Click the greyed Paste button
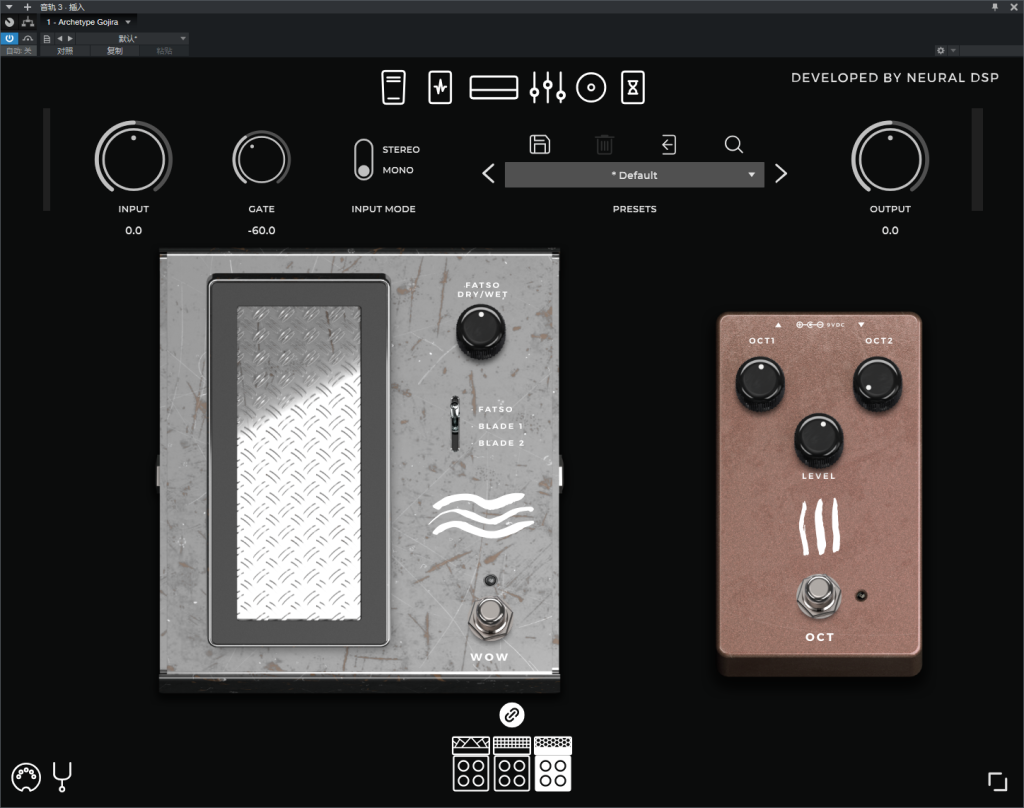Viewport: 1024px width, 808px height. [164, 50]
